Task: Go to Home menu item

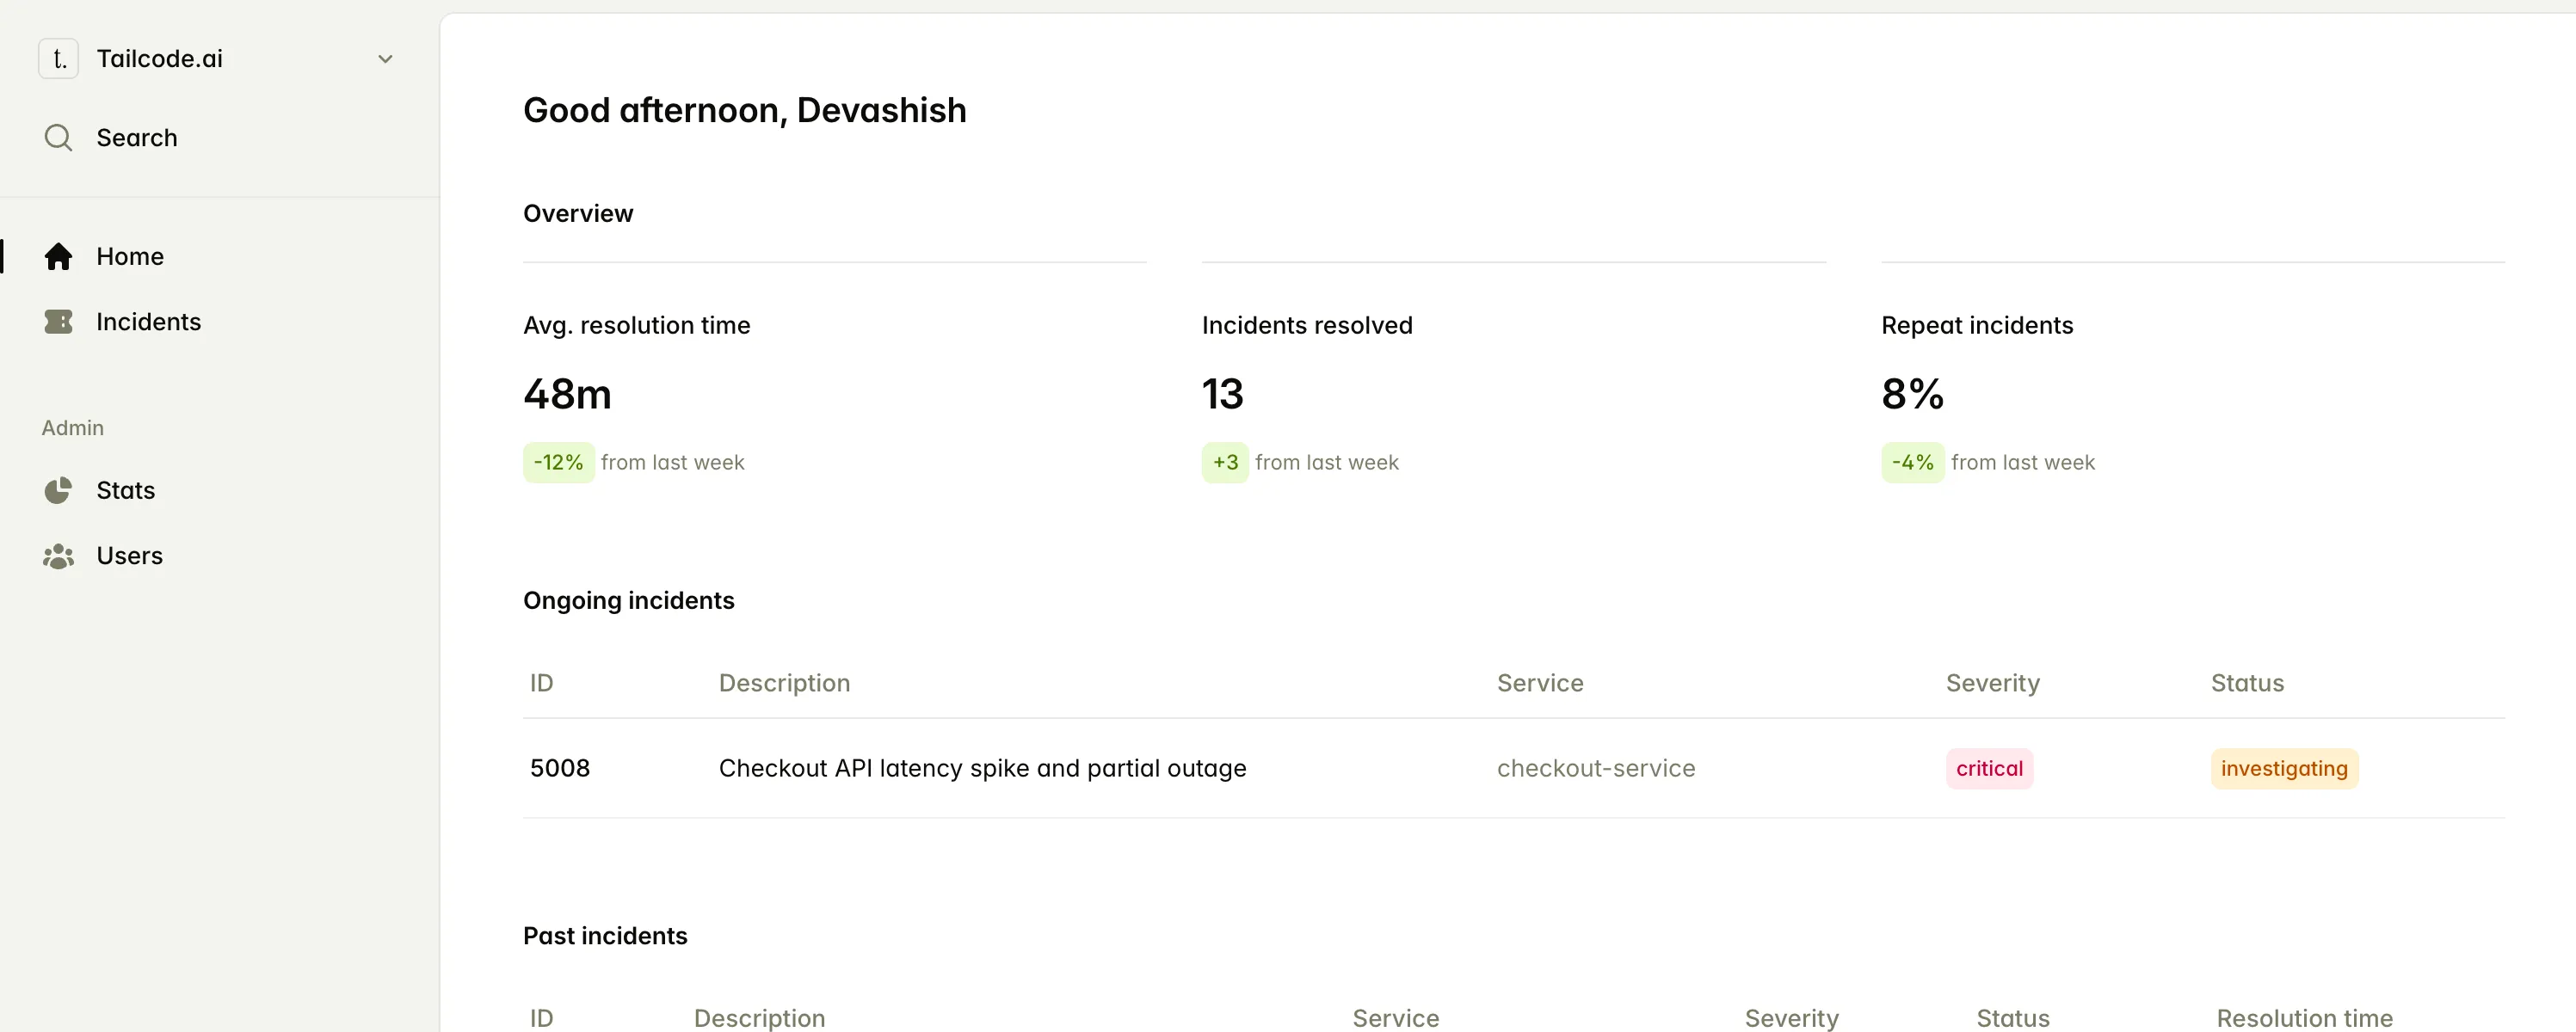Action: [x=130, y=257]
